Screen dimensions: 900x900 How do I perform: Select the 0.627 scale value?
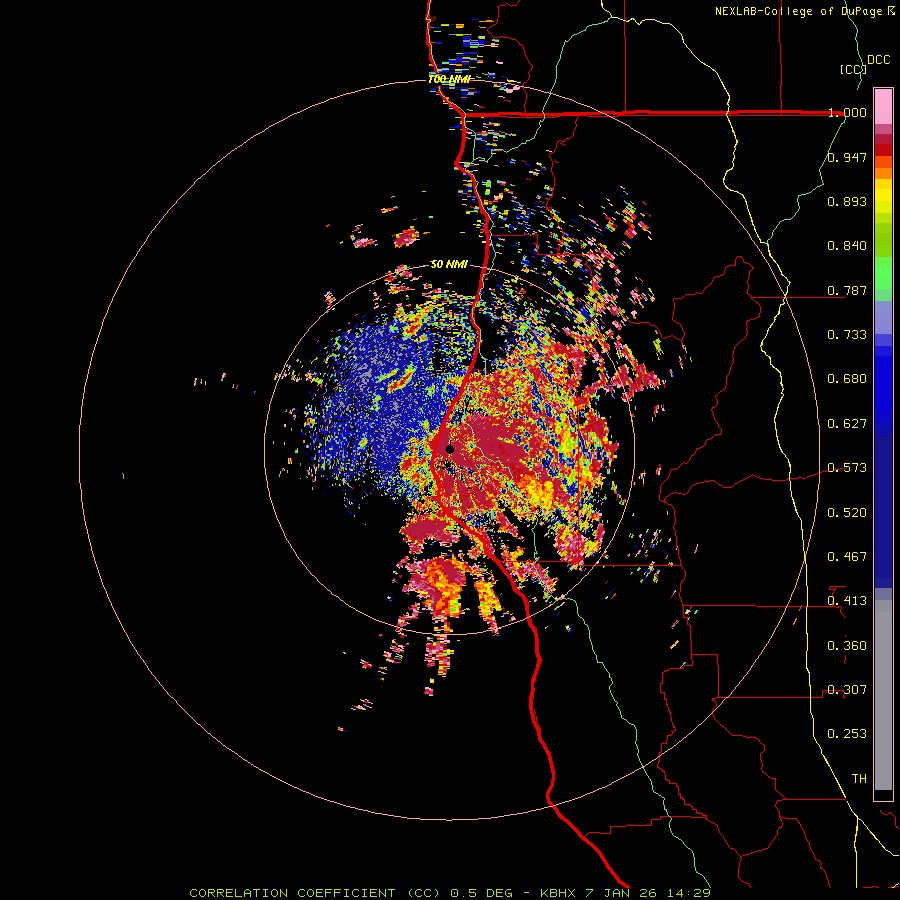[847, 424]
